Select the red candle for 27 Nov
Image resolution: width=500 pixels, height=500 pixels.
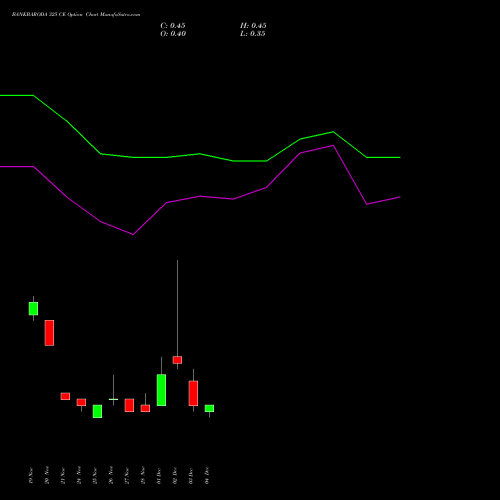[129, 405]
